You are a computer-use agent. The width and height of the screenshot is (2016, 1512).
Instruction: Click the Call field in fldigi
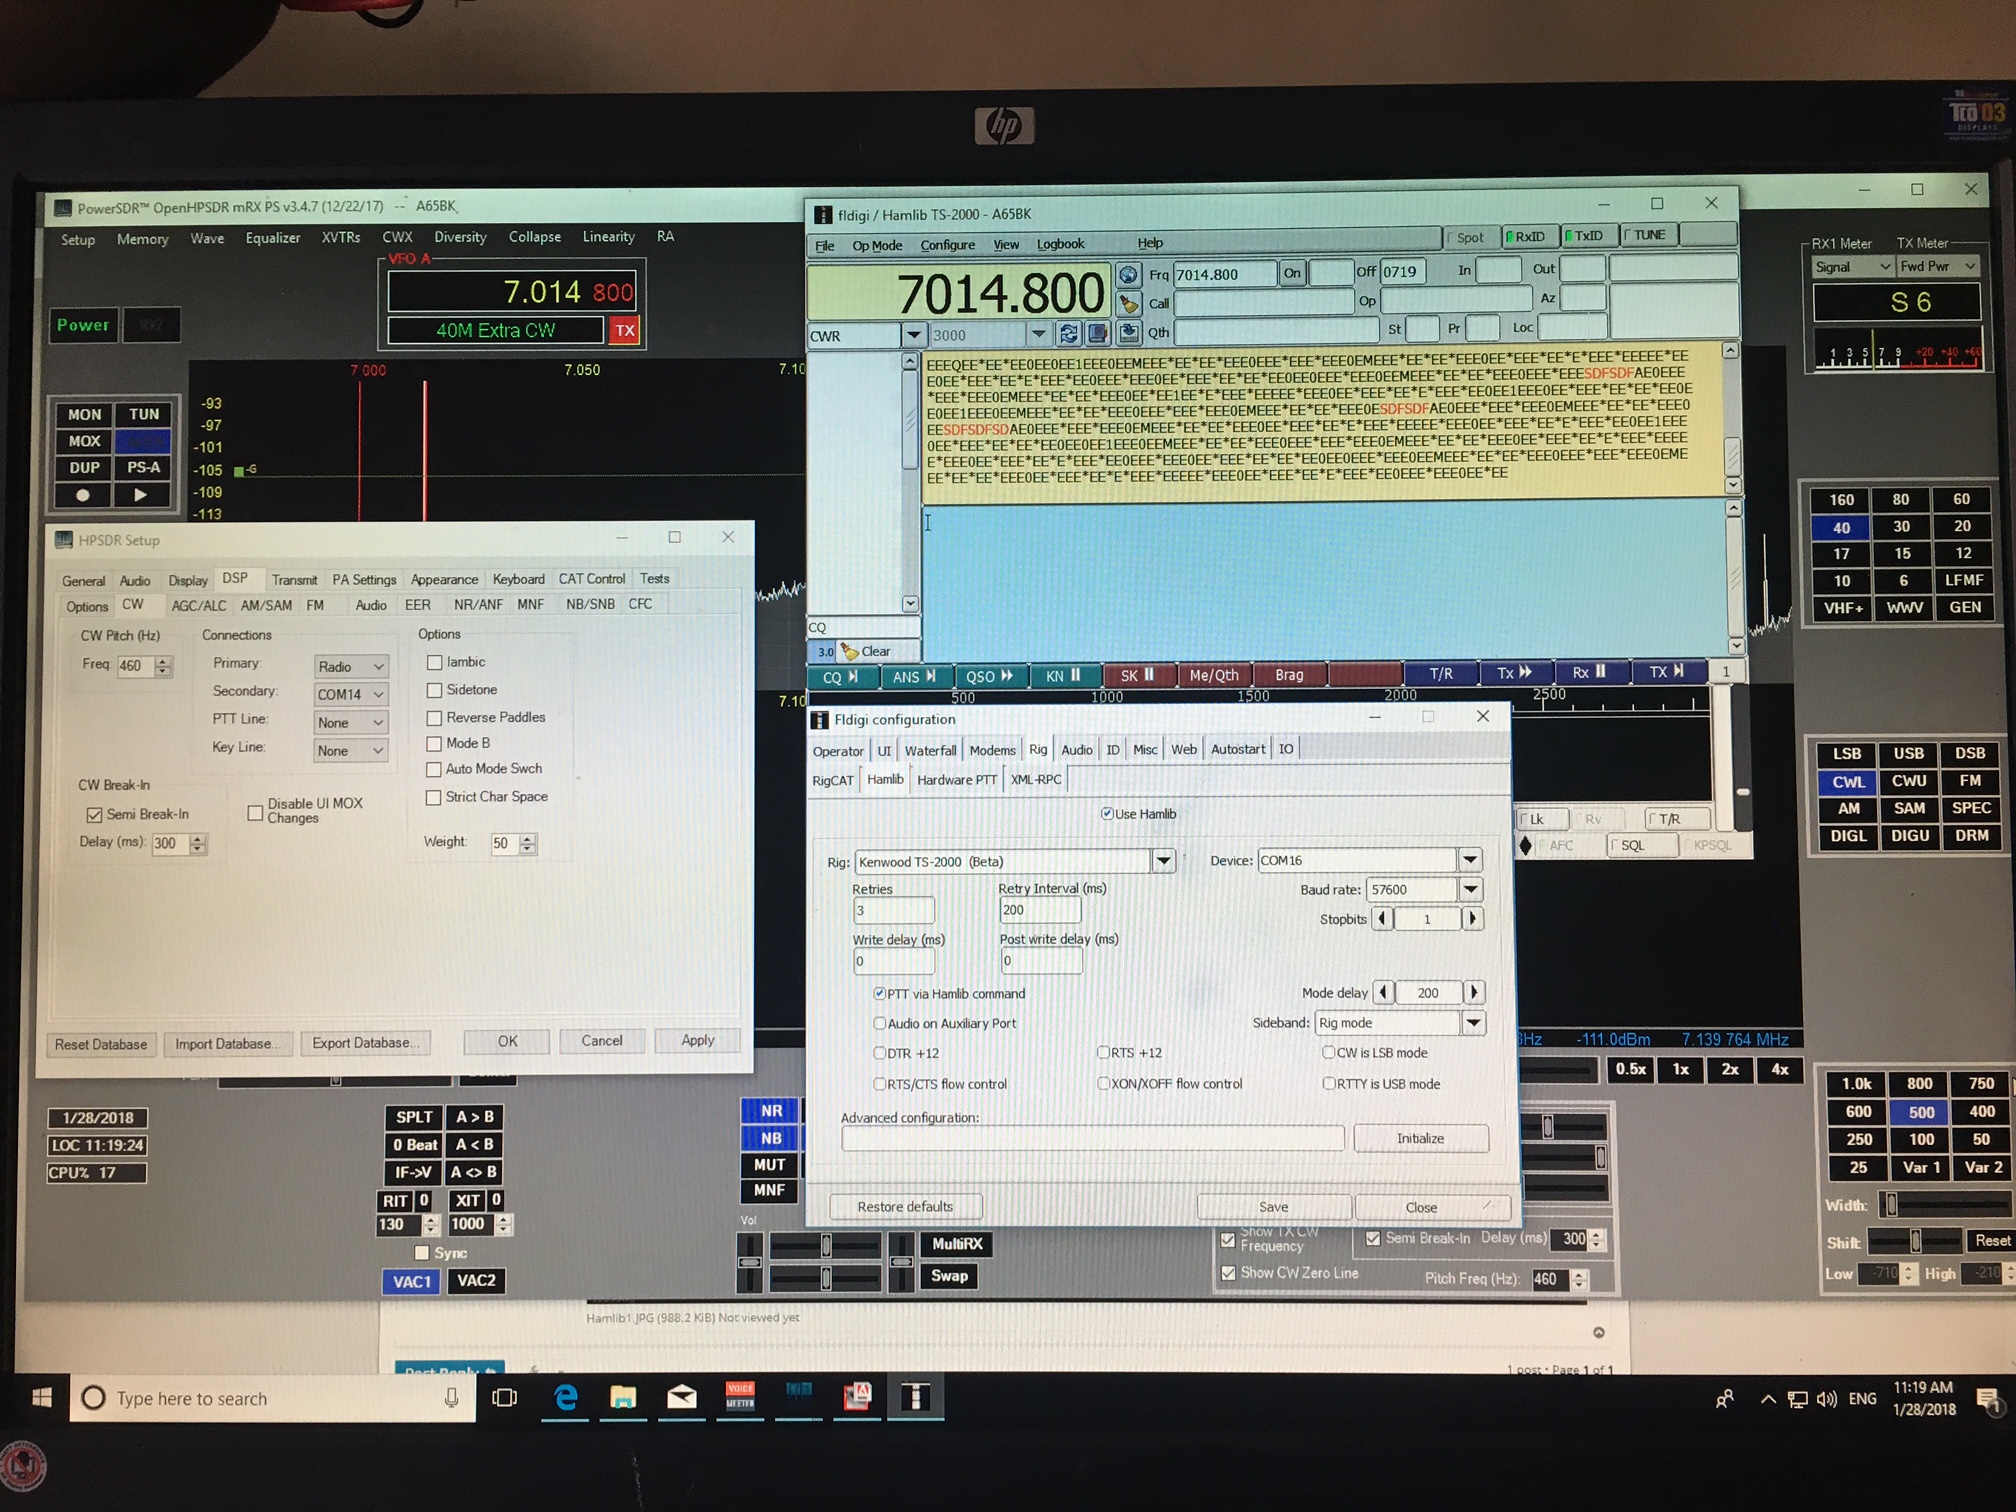1263,302
